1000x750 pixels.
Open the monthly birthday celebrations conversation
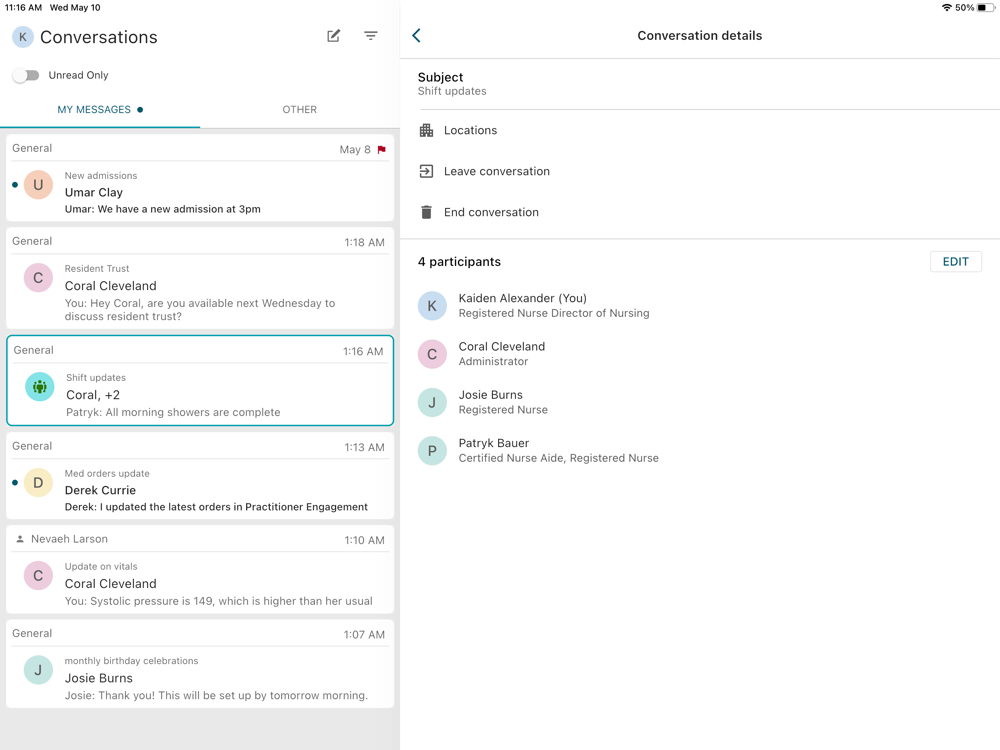tap(200, 664)
